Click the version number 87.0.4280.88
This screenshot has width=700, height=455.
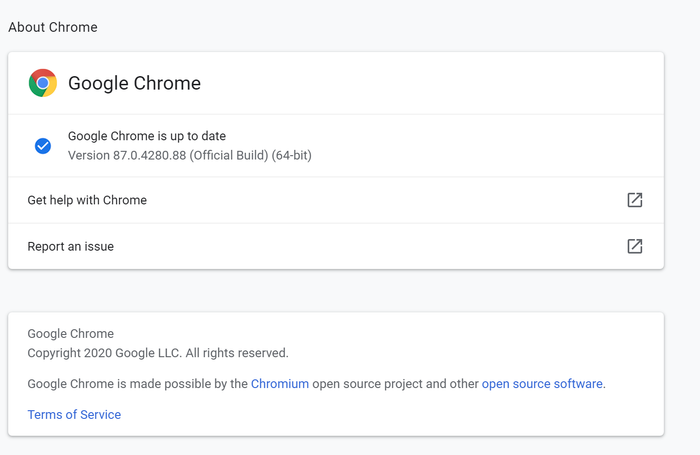point(150,155)
